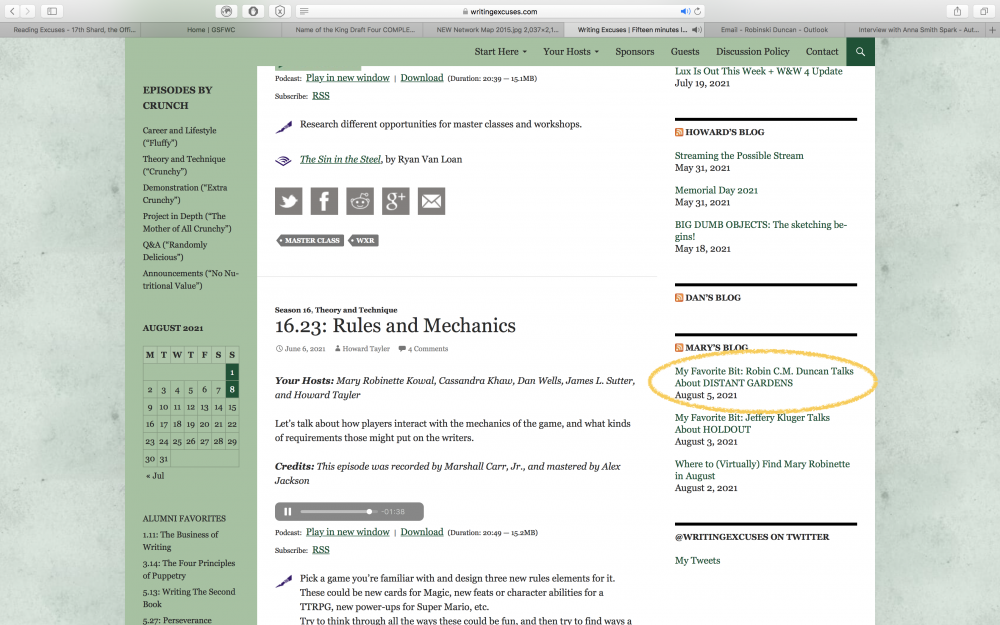
Task: Open Where to (Virtually) Find Mary Robinette post
Action: 762,470
